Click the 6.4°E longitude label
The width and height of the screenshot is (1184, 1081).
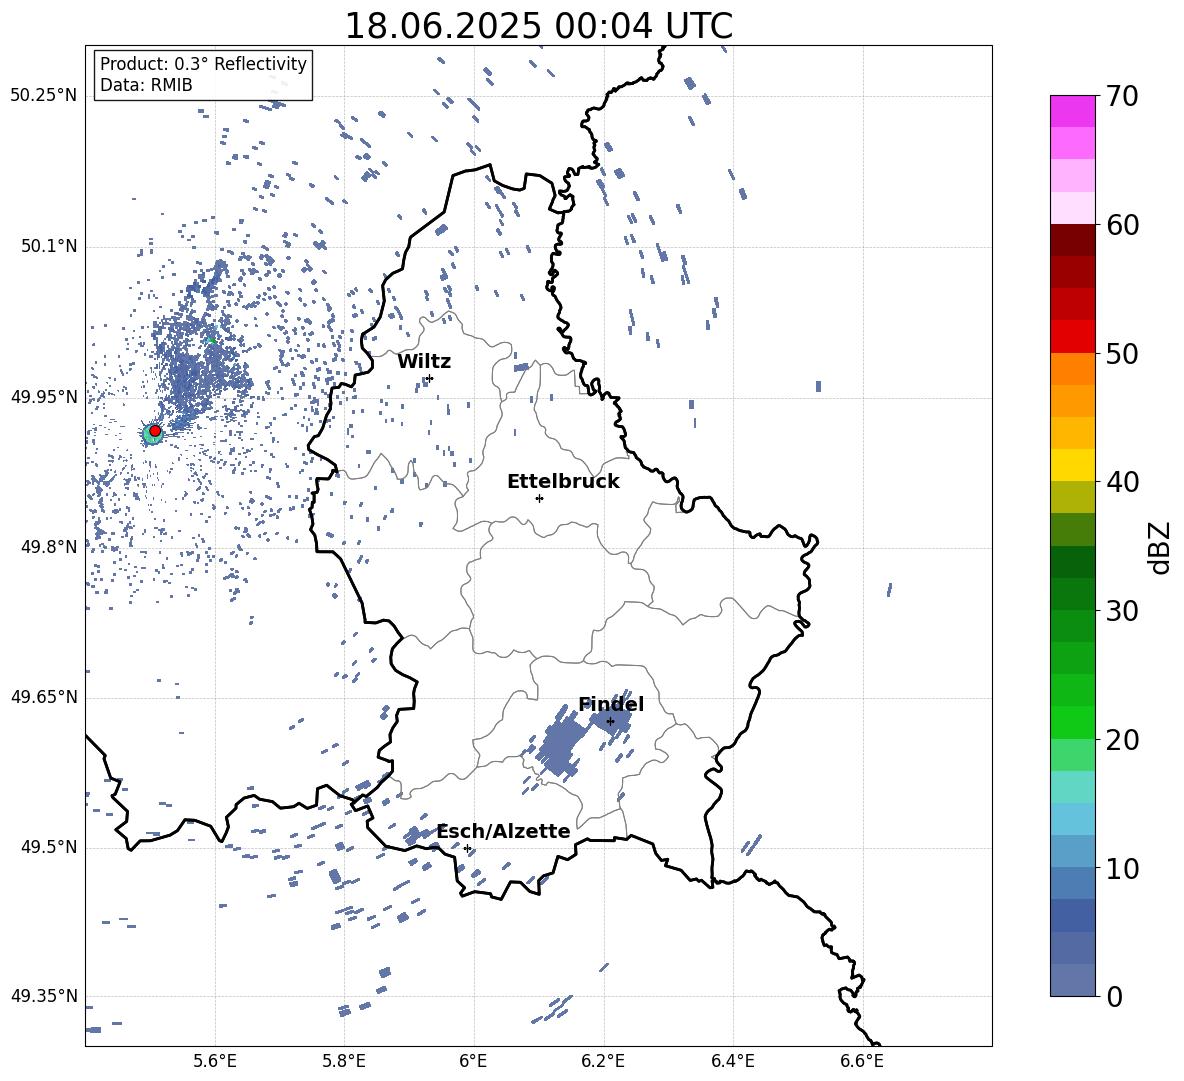point(732,1061)
